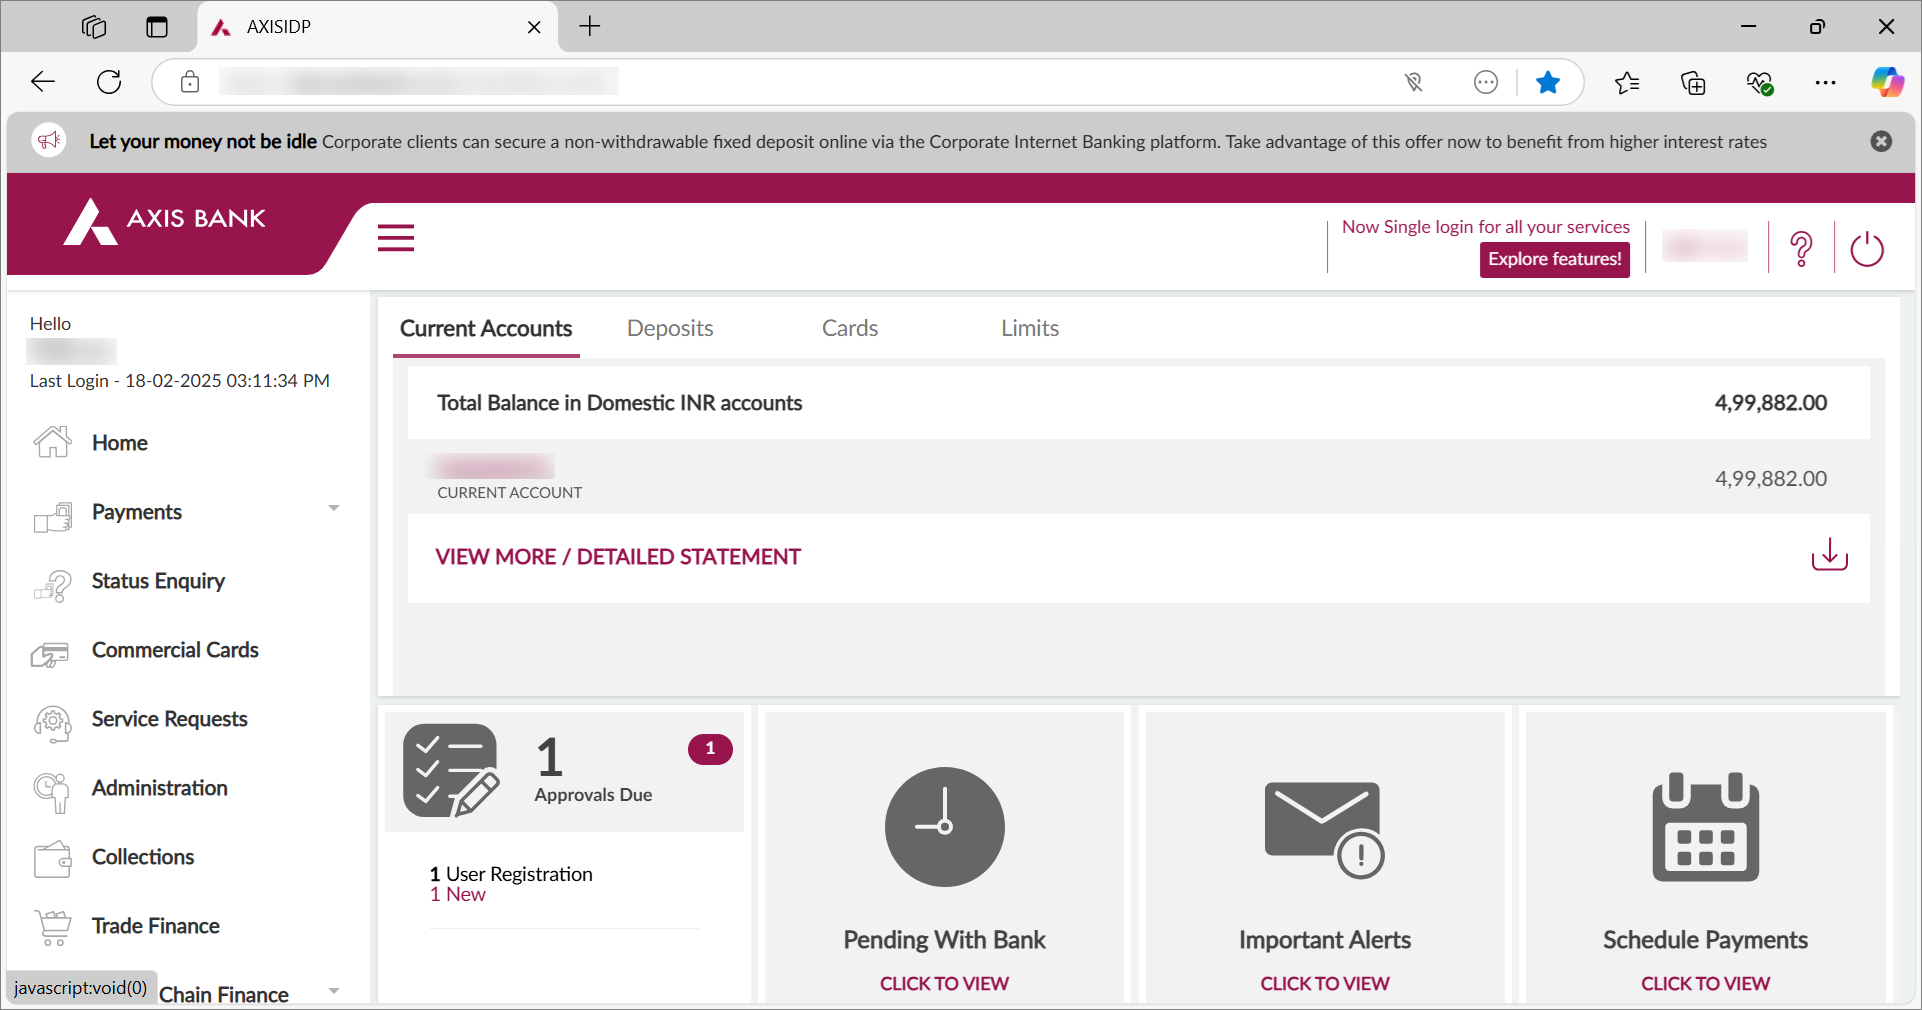Open the browser Copilot icon
The height and width of the screenshot is (1010, 1922).
[1887, 82]
